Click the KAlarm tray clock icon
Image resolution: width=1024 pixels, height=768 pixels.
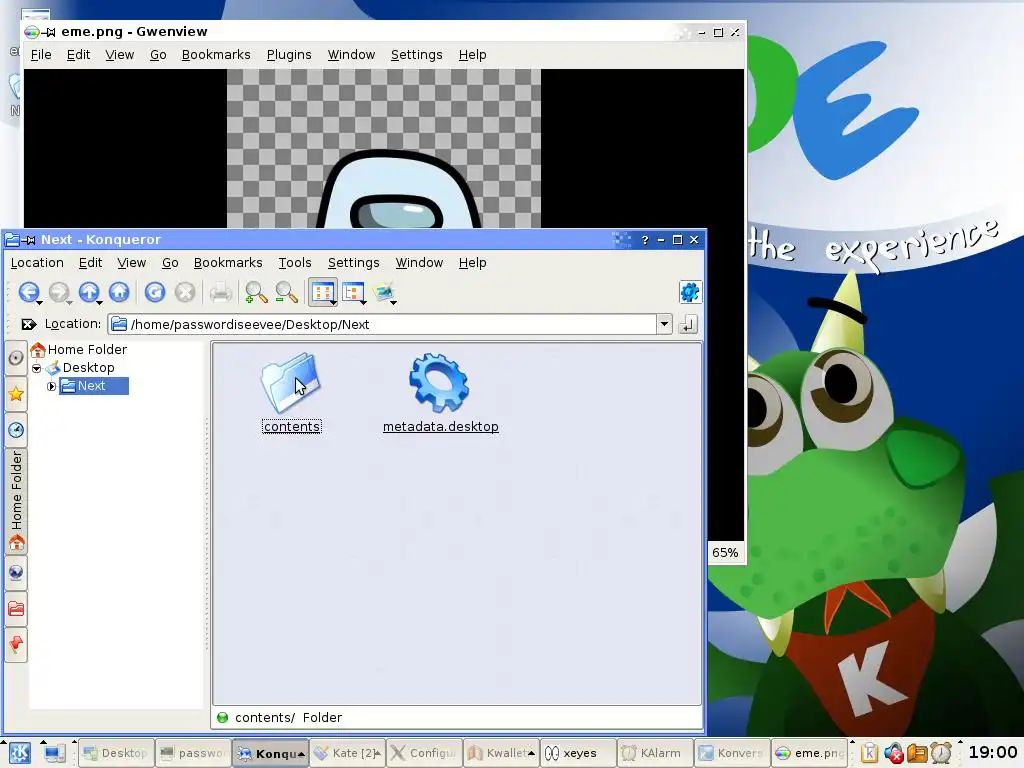pos(941,753)
